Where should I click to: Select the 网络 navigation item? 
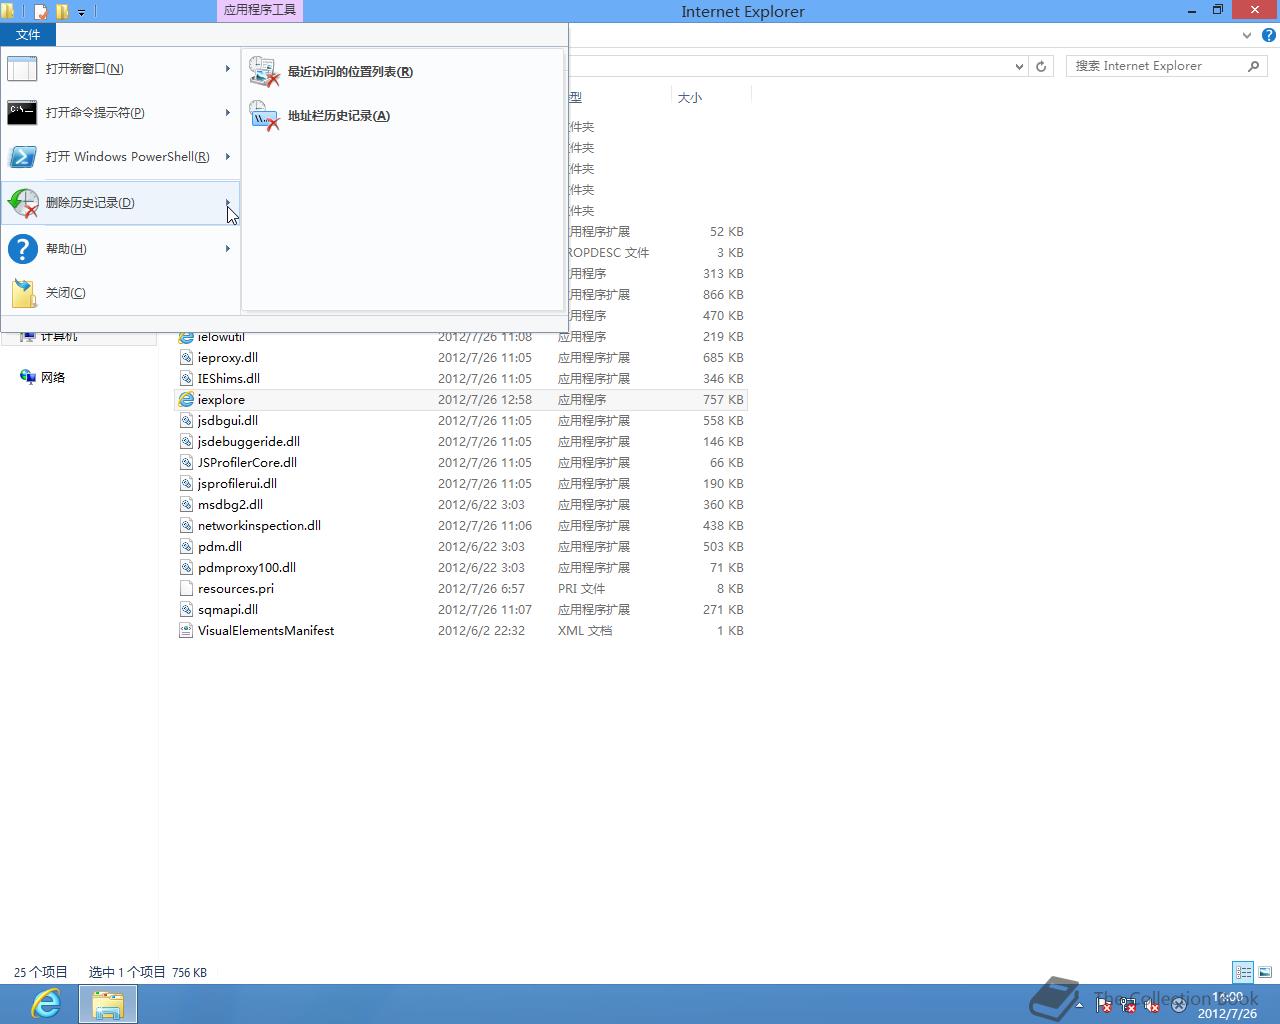[x=53, y=377]
